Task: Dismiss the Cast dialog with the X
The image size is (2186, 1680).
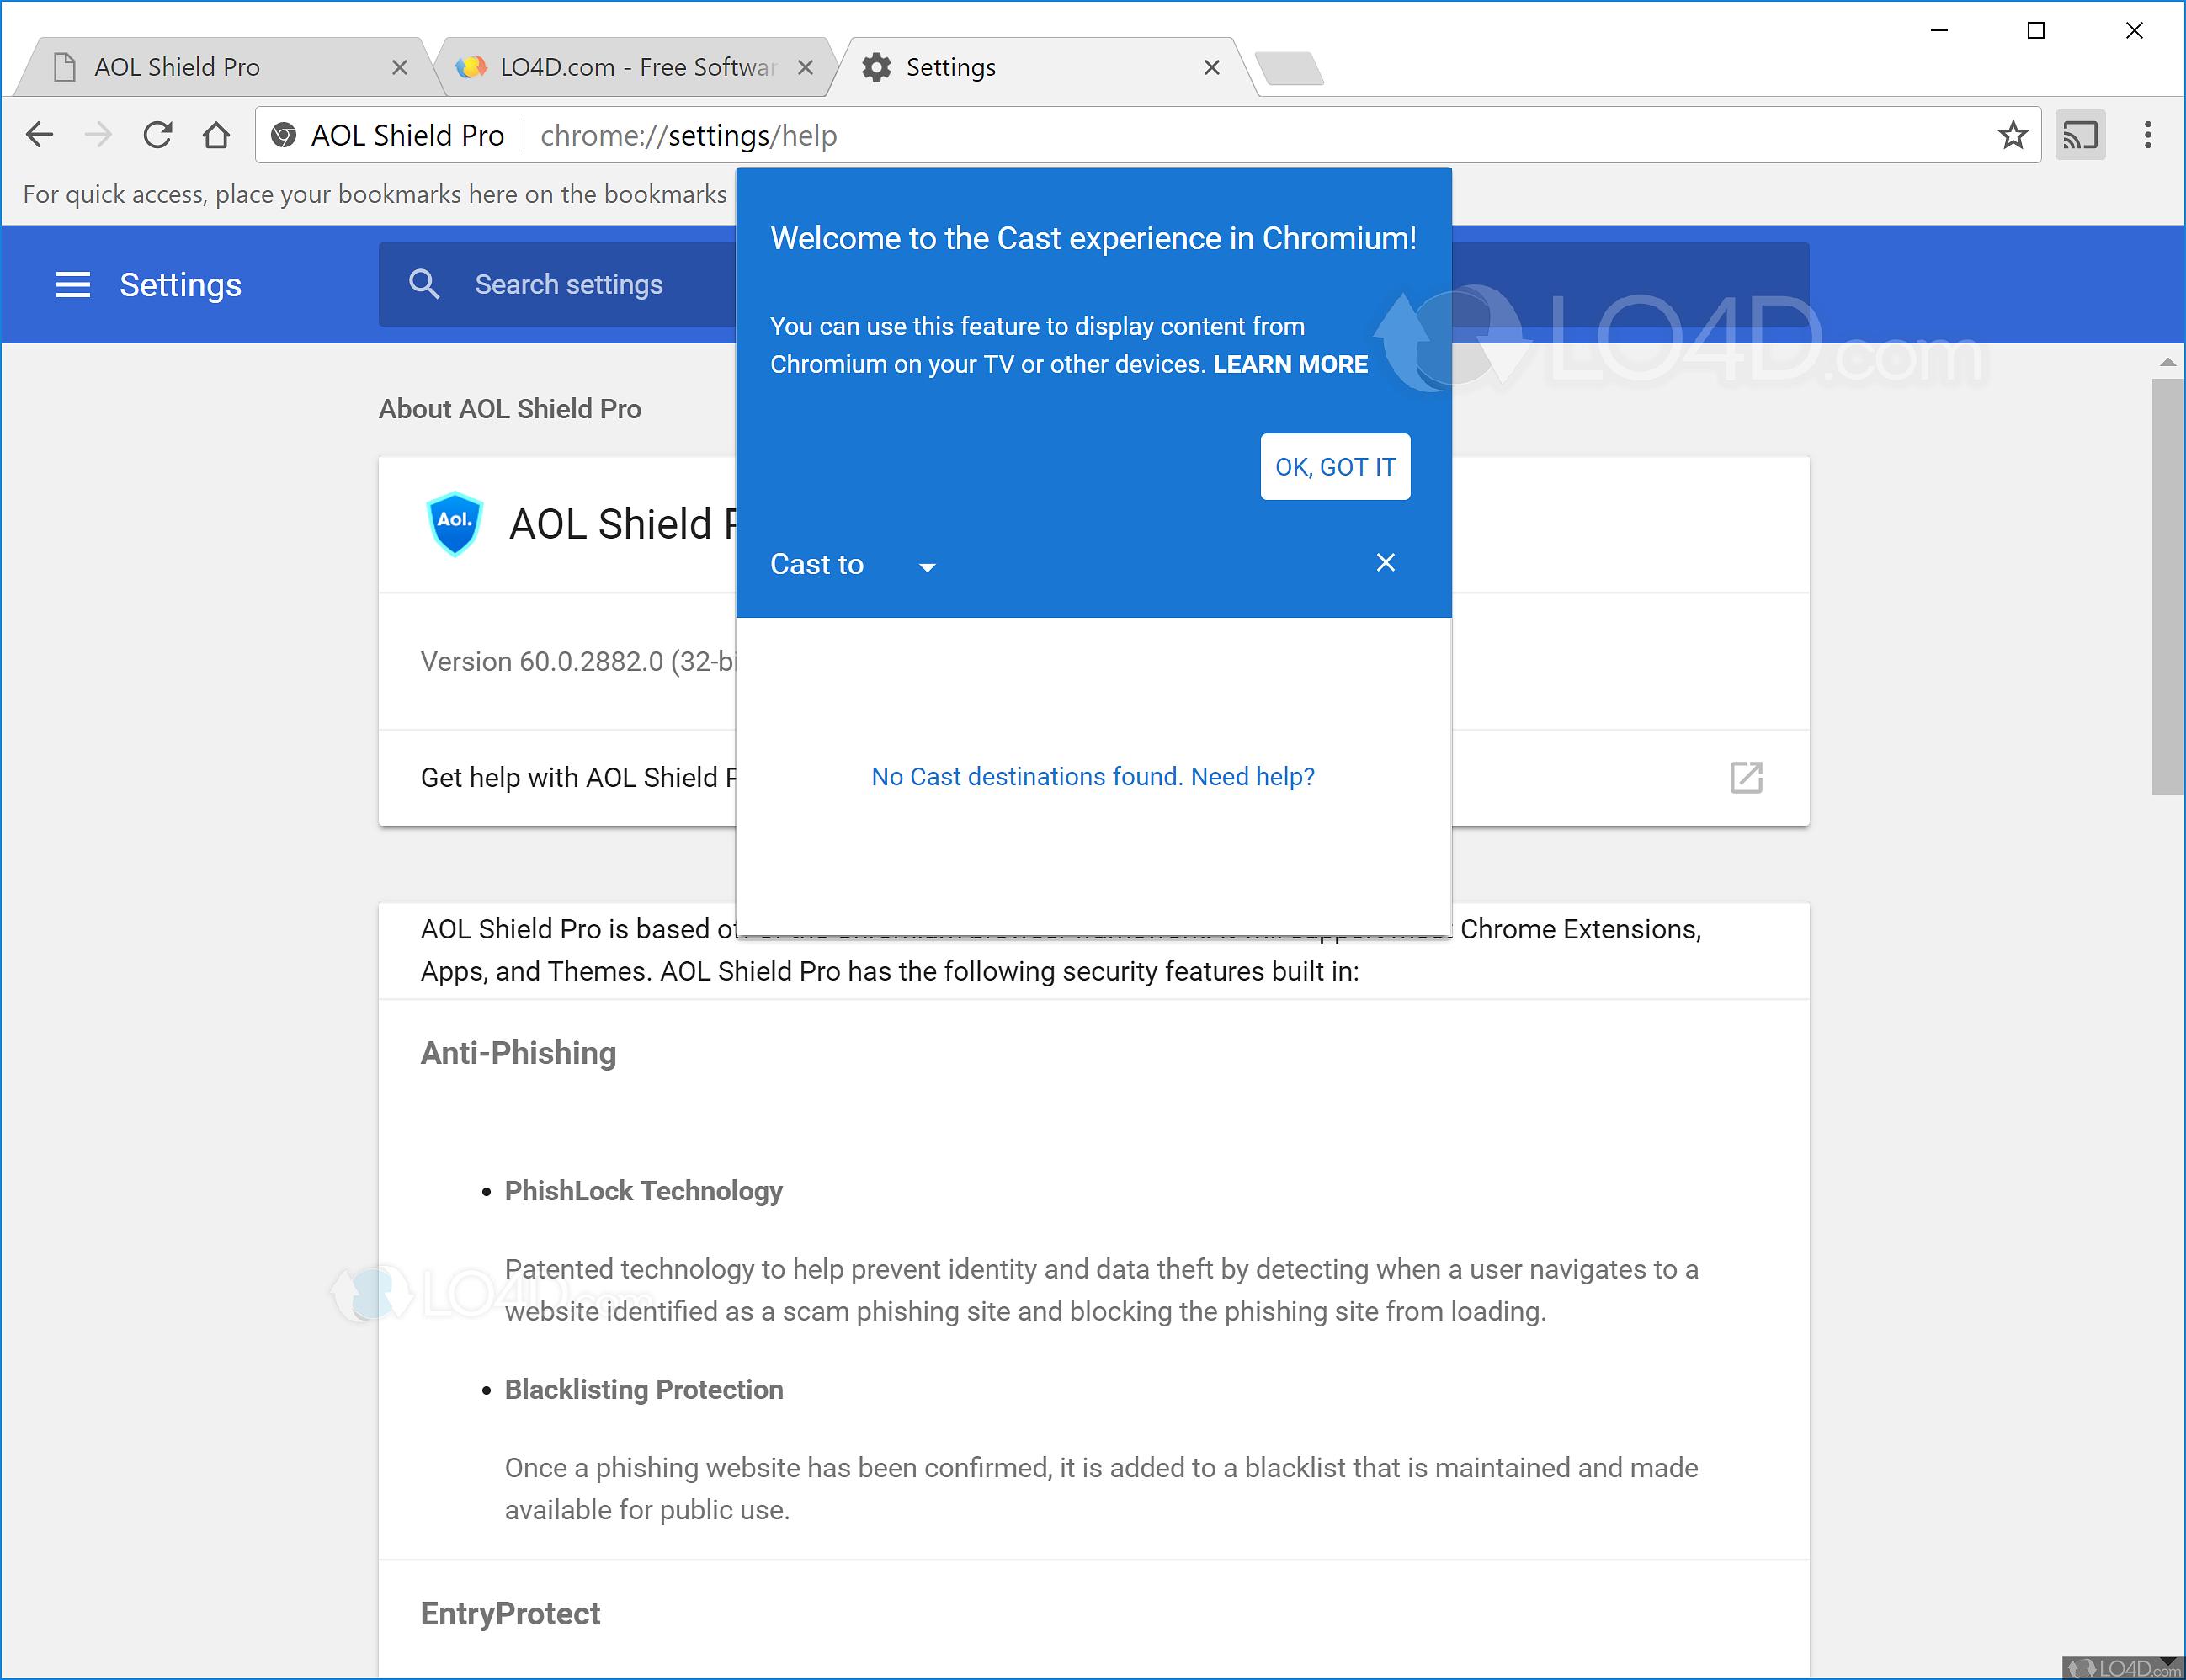Action: (1385, 562)
